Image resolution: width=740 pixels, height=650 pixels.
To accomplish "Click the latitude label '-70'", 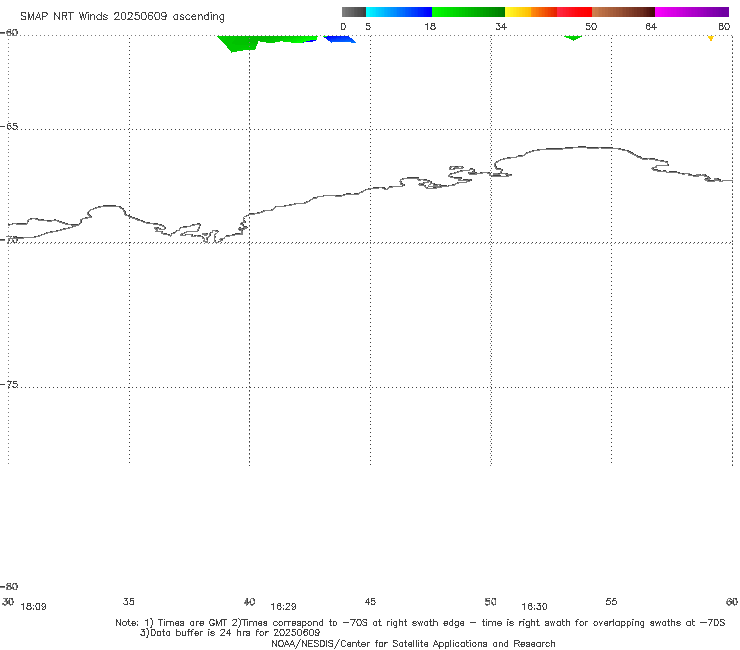I will pos(9,240).
